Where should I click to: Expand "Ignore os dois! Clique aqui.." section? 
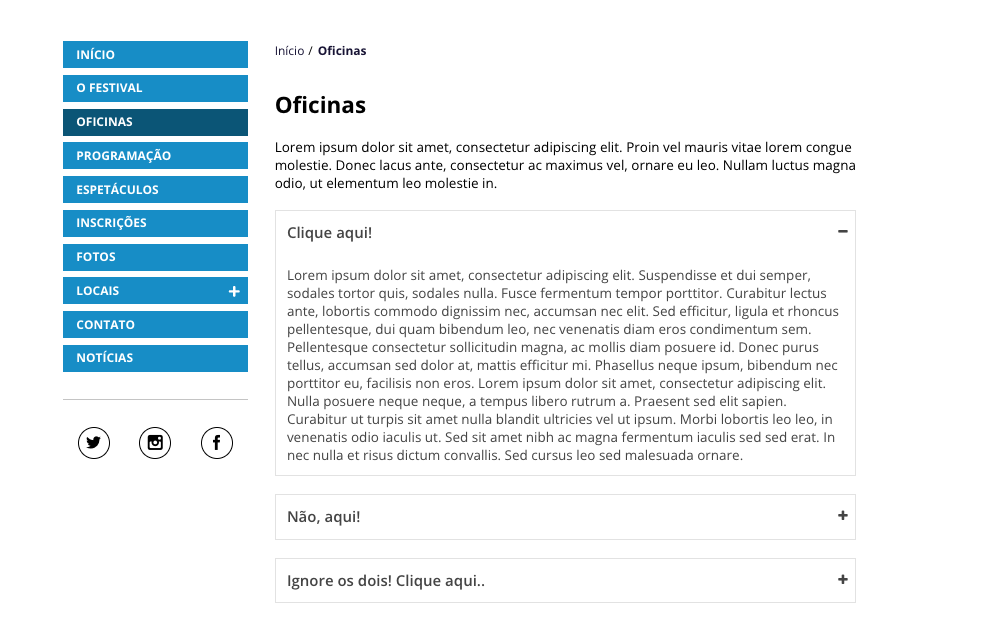(386, 581)
